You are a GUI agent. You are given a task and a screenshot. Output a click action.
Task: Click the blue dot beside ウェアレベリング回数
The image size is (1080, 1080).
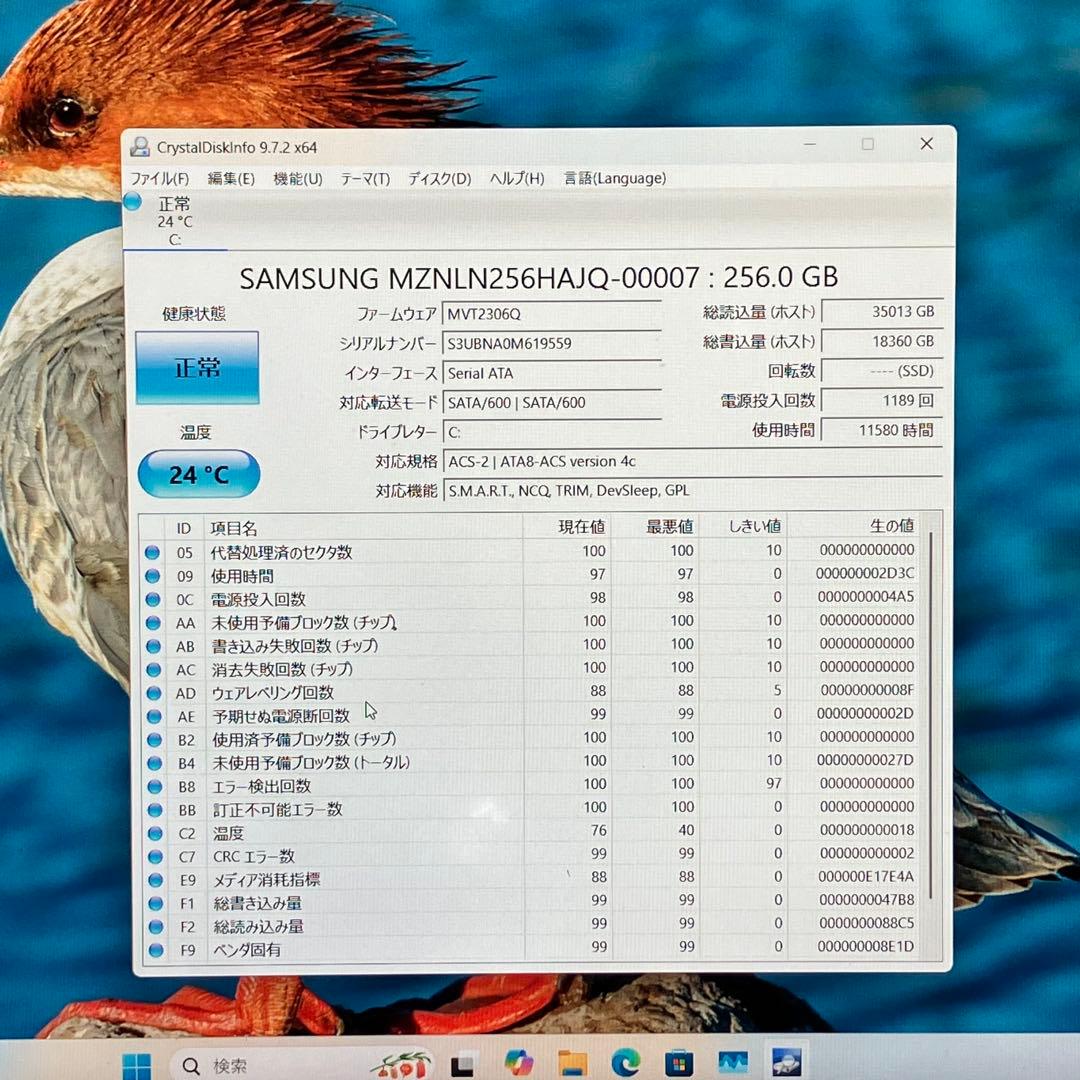pos(155,692)
